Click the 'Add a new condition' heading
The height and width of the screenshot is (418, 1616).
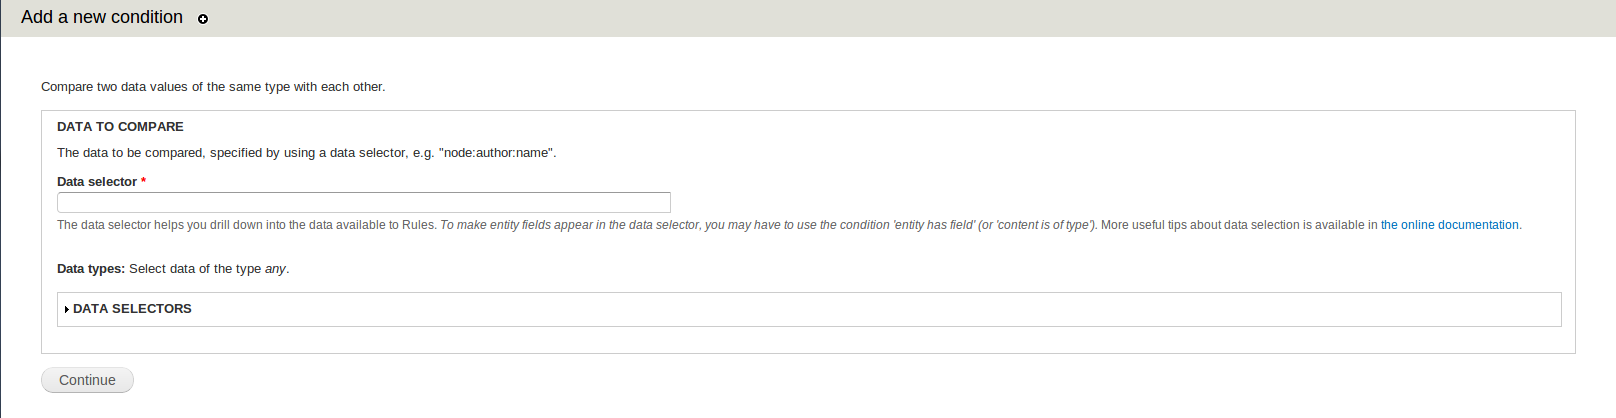click(102, 18)
